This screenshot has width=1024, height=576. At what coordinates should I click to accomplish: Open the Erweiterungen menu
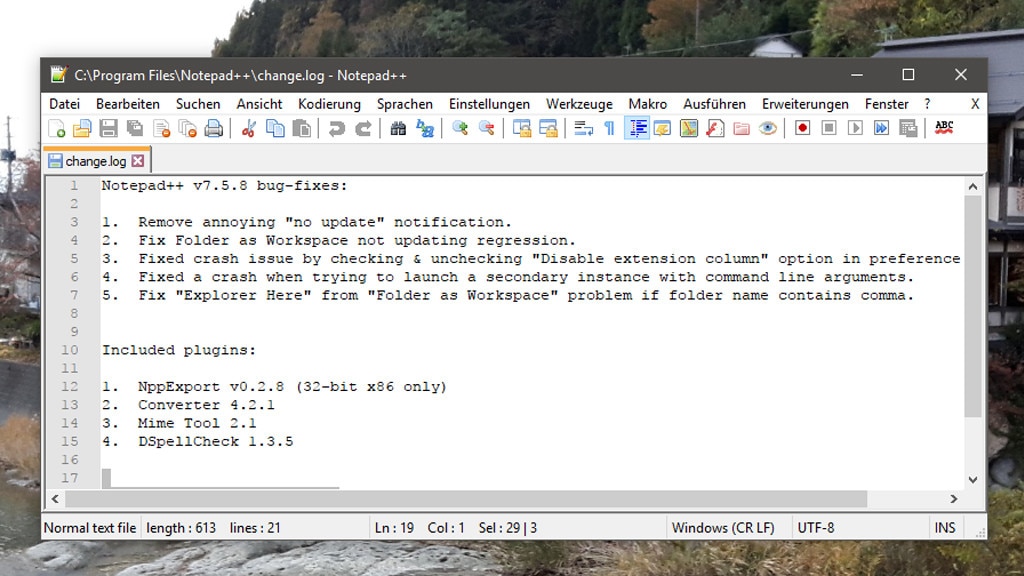pyautogui.click(x=804, y=104)
